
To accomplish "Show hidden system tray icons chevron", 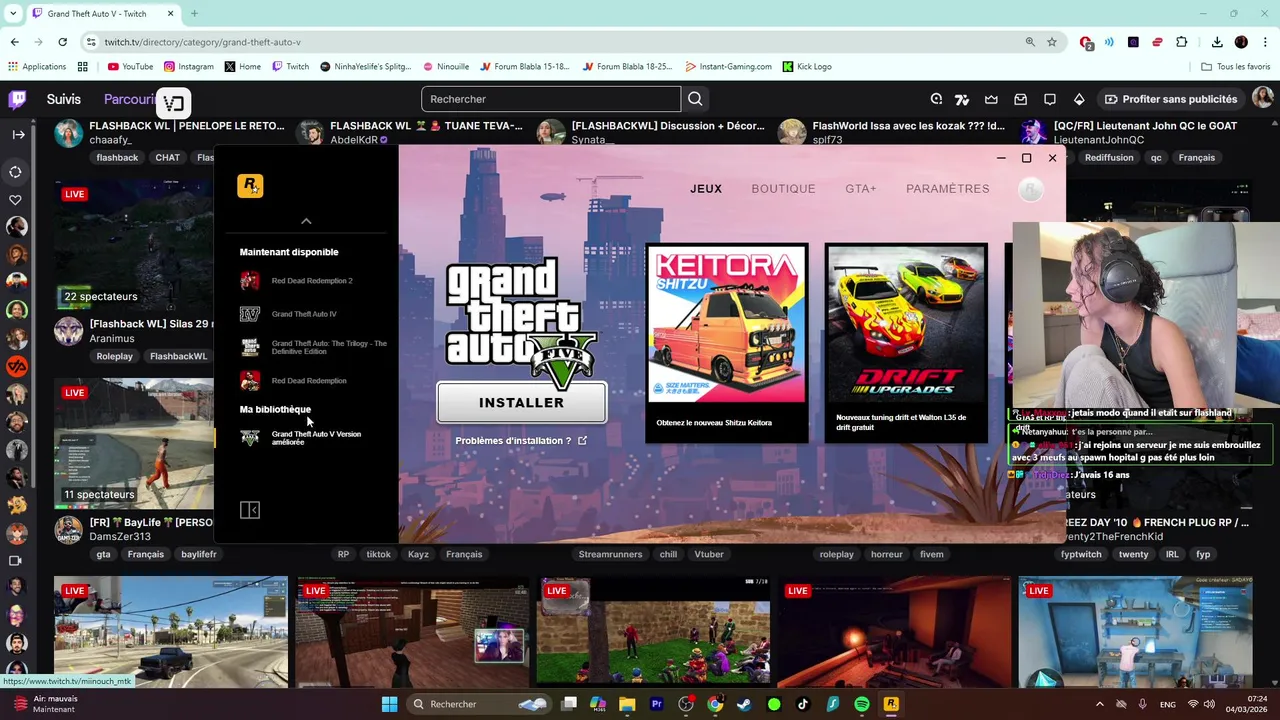I will click(1100, 704).
